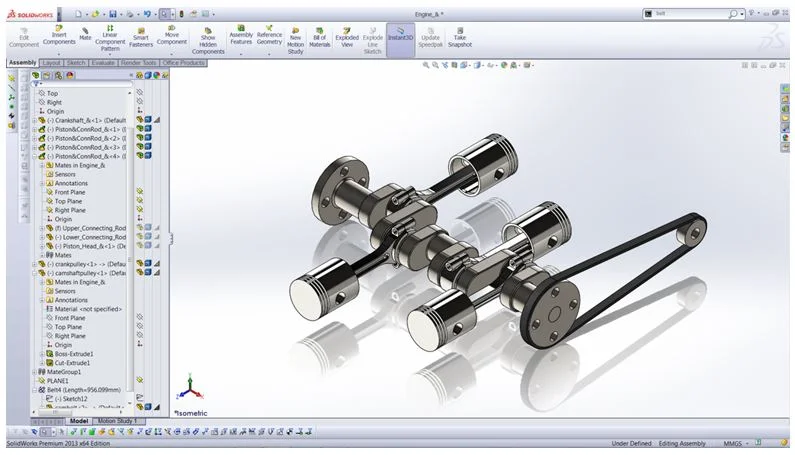
Task: Click Show Hidden Components
Action: coord(208,41)
